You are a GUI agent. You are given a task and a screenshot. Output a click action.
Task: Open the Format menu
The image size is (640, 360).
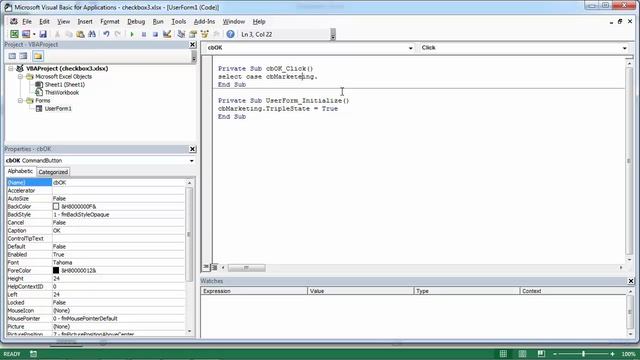[x=110, y=22]
